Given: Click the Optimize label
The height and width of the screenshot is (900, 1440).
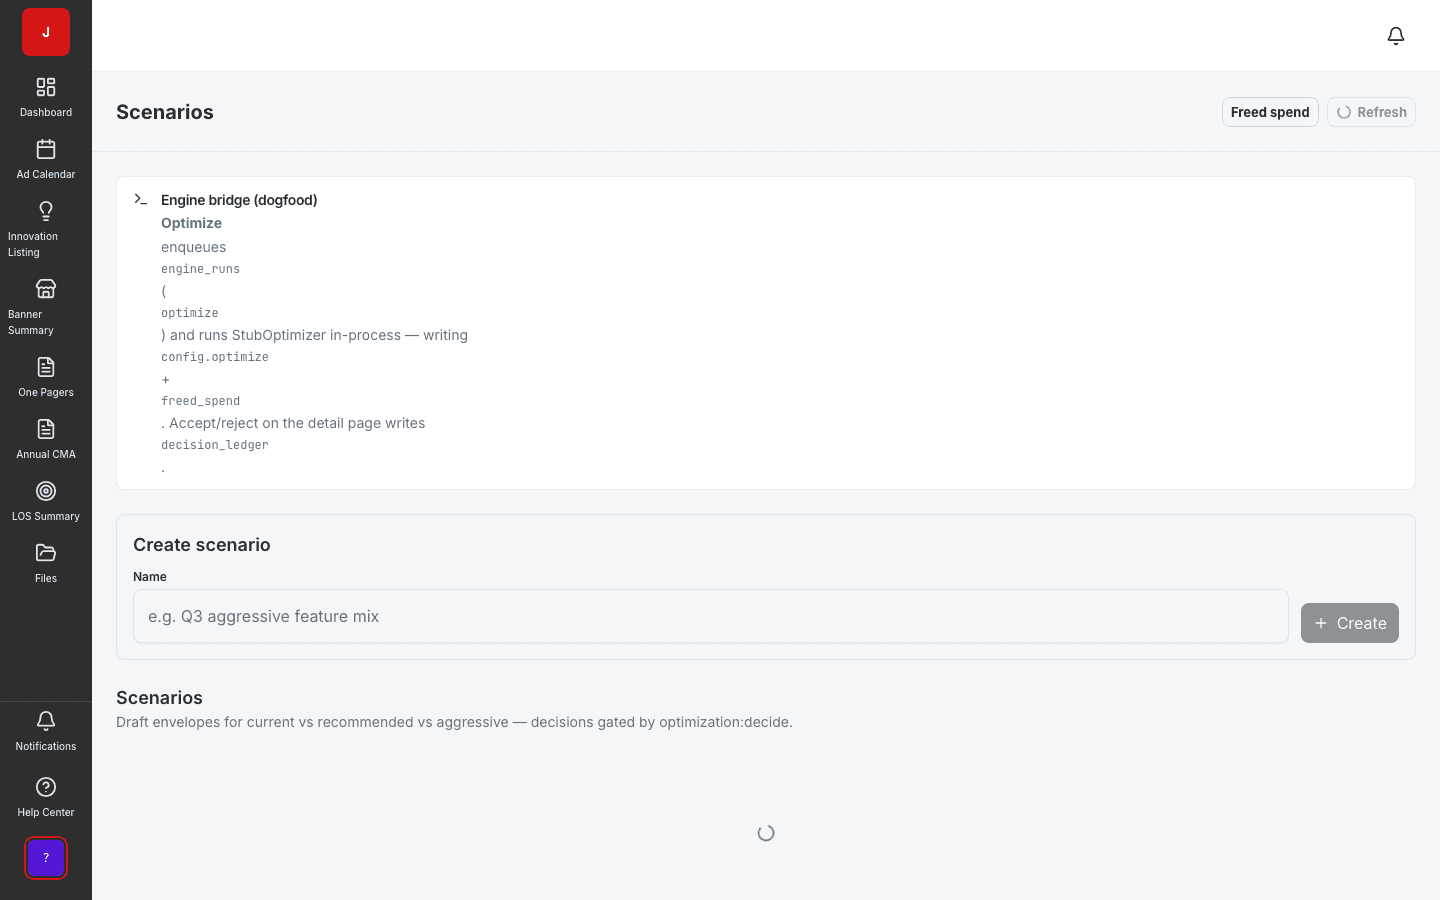Looking at the screenshot, I should [191, 223].
